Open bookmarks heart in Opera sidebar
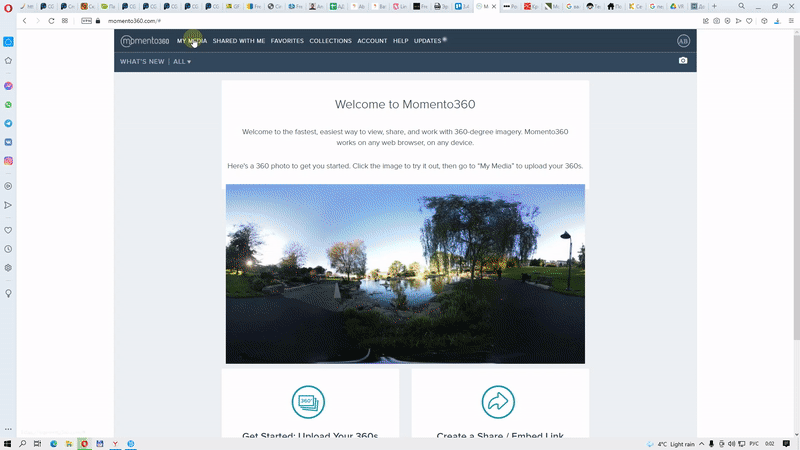This screenshot has height=450, width=800. click(8, 230)
